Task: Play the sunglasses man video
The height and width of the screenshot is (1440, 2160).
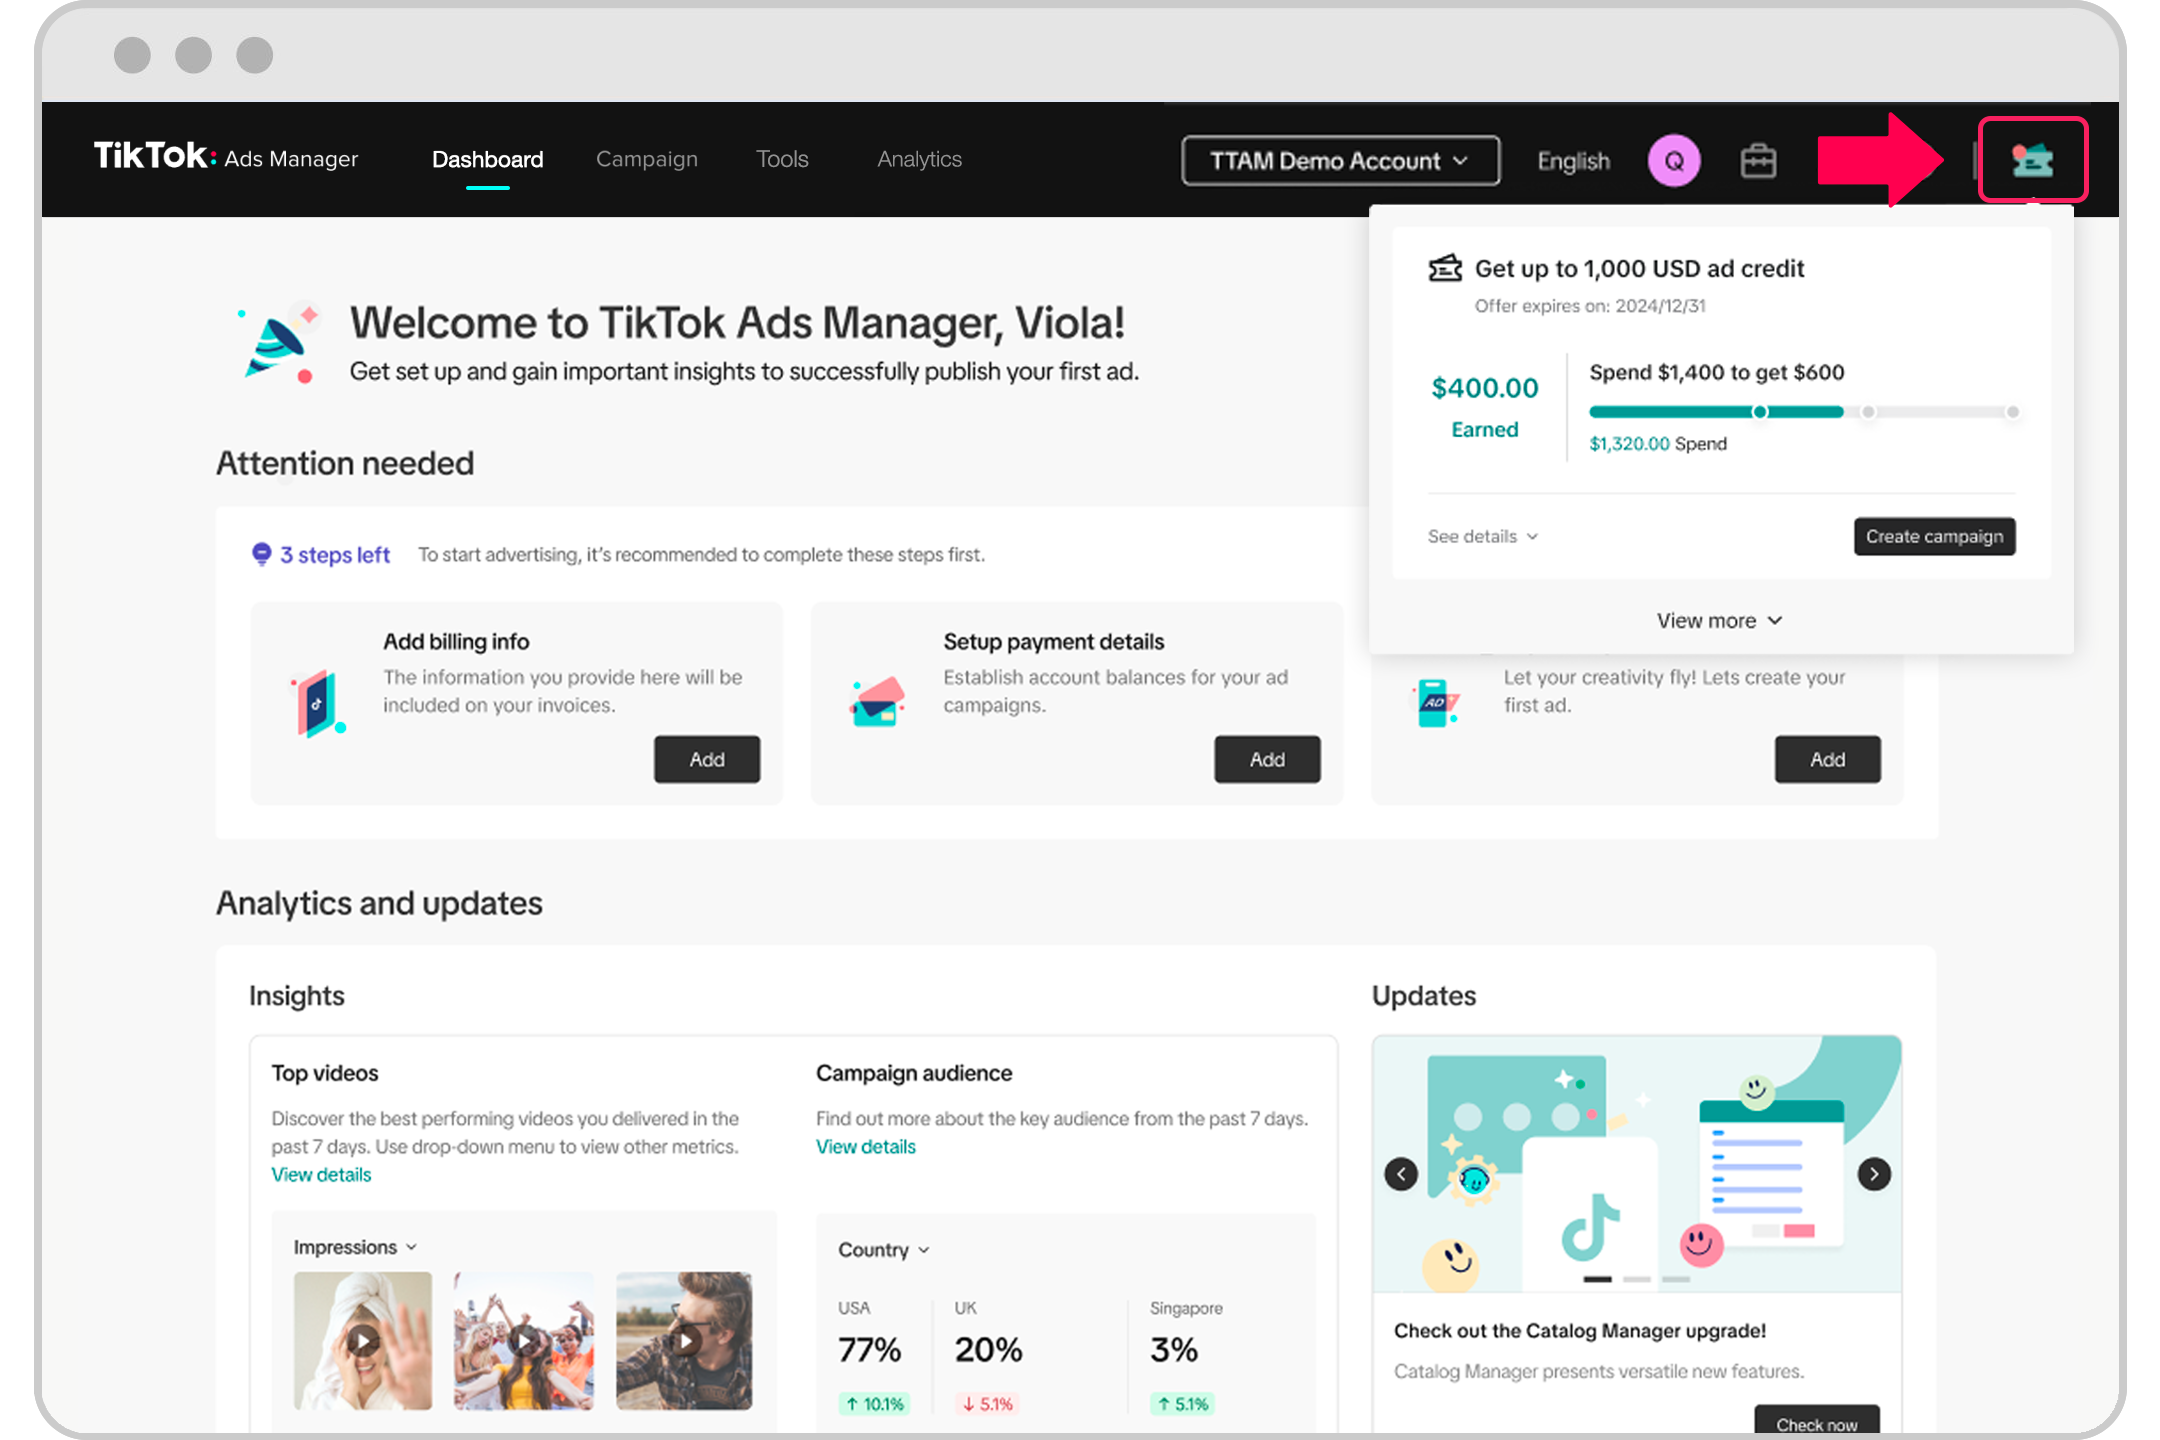Action: point(685,1340)
